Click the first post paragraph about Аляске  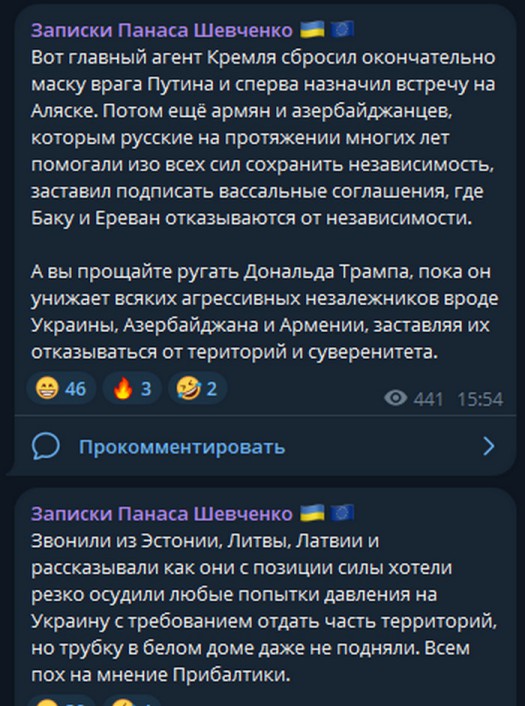264,138
